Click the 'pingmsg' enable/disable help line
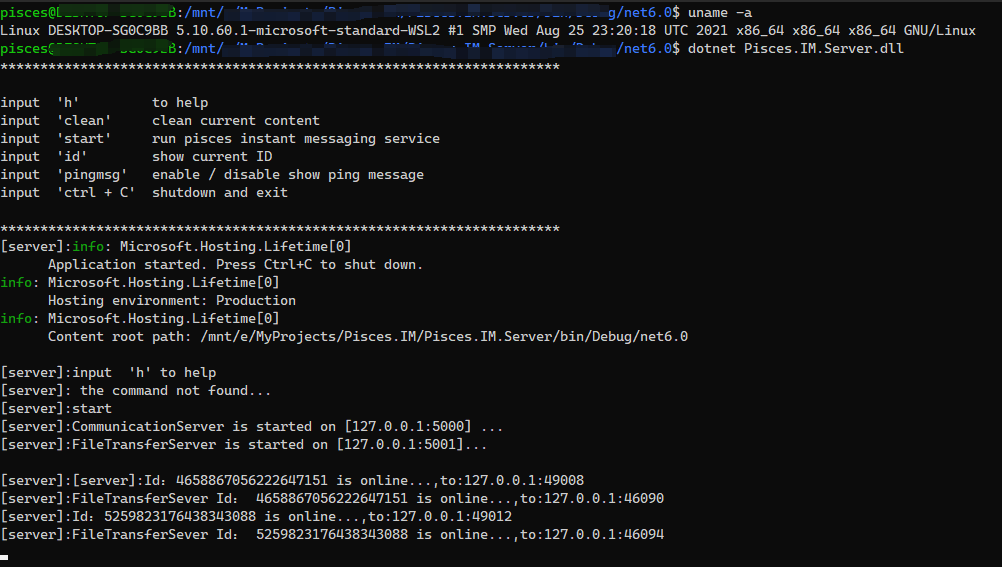 pyautogui.click(x=212, y=174)
